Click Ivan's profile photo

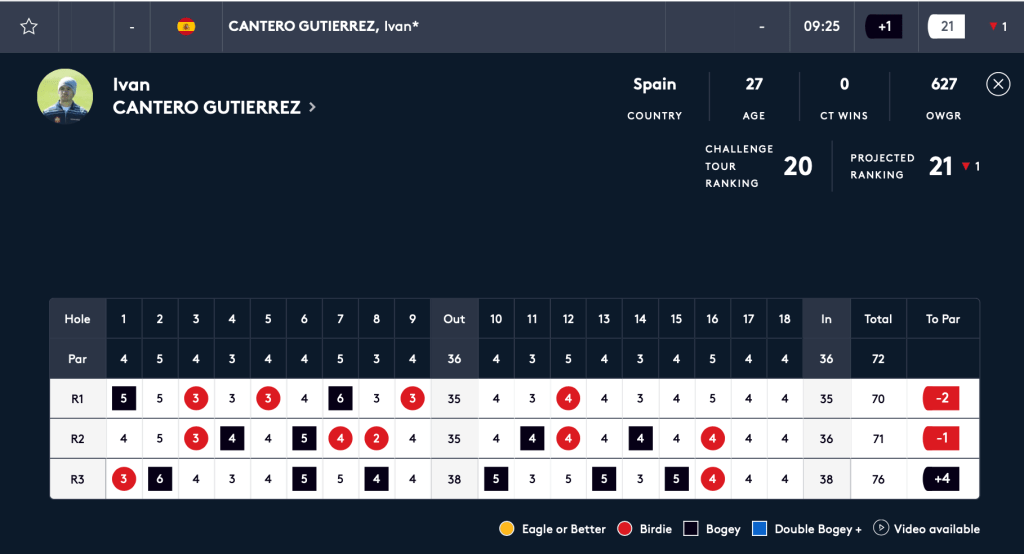(x=65, y=96)
